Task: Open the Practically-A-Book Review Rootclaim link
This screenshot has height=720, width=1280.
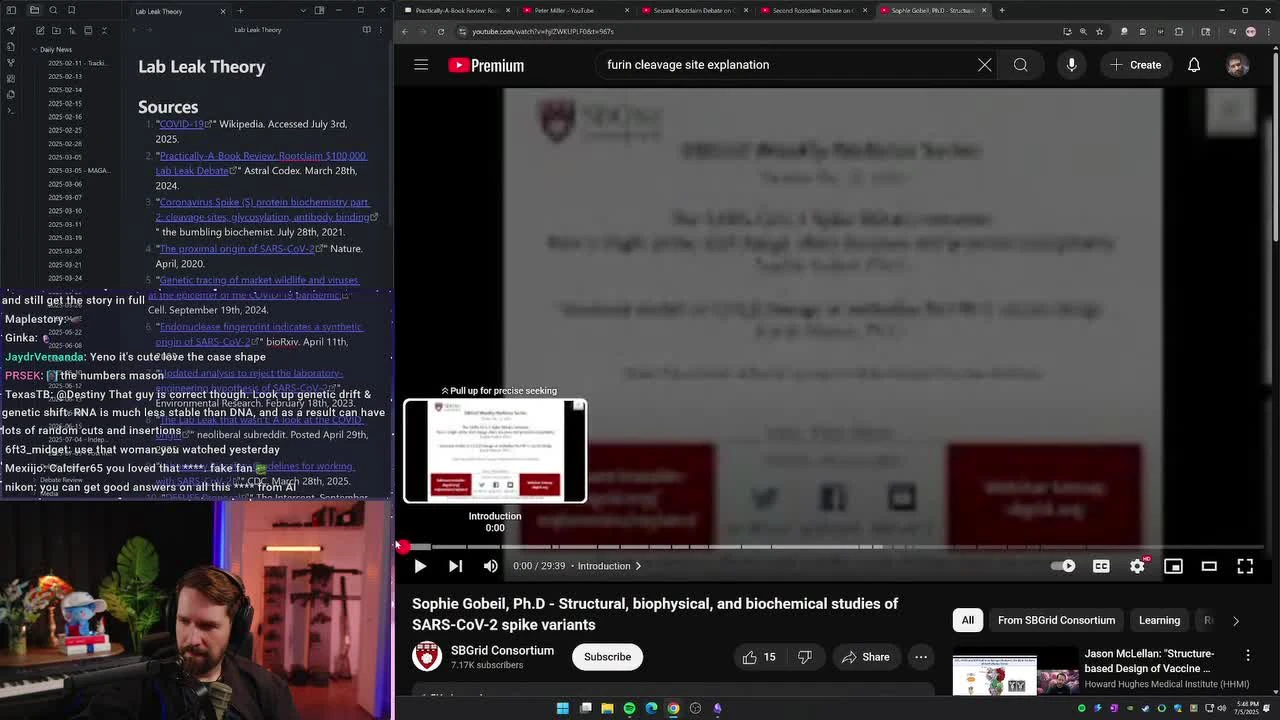Action: (x=261, y=163)
